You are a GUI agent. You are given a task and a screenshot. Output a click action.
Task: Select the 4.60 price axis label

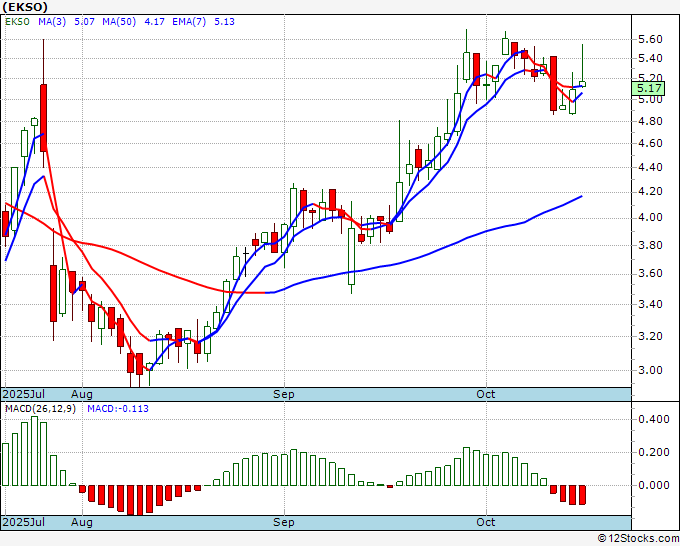(x=650, y=144)
